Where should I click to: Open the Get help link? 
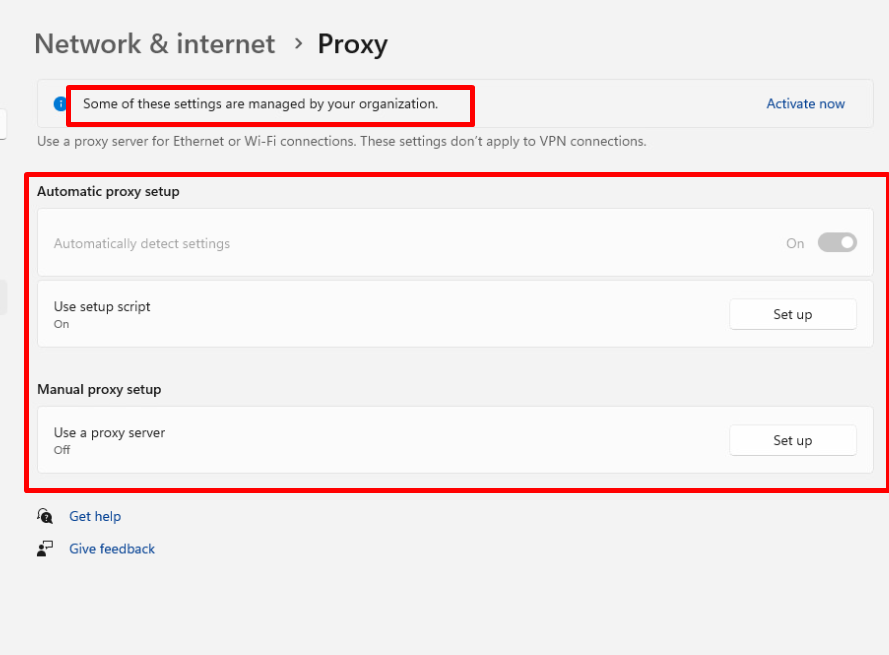(95, 516)
